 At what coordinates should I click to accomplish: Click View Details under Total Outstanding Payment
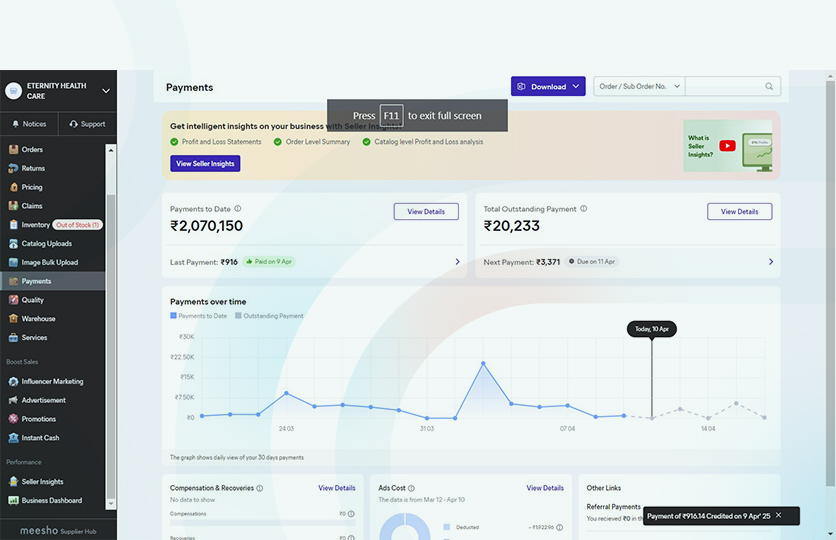739,212
